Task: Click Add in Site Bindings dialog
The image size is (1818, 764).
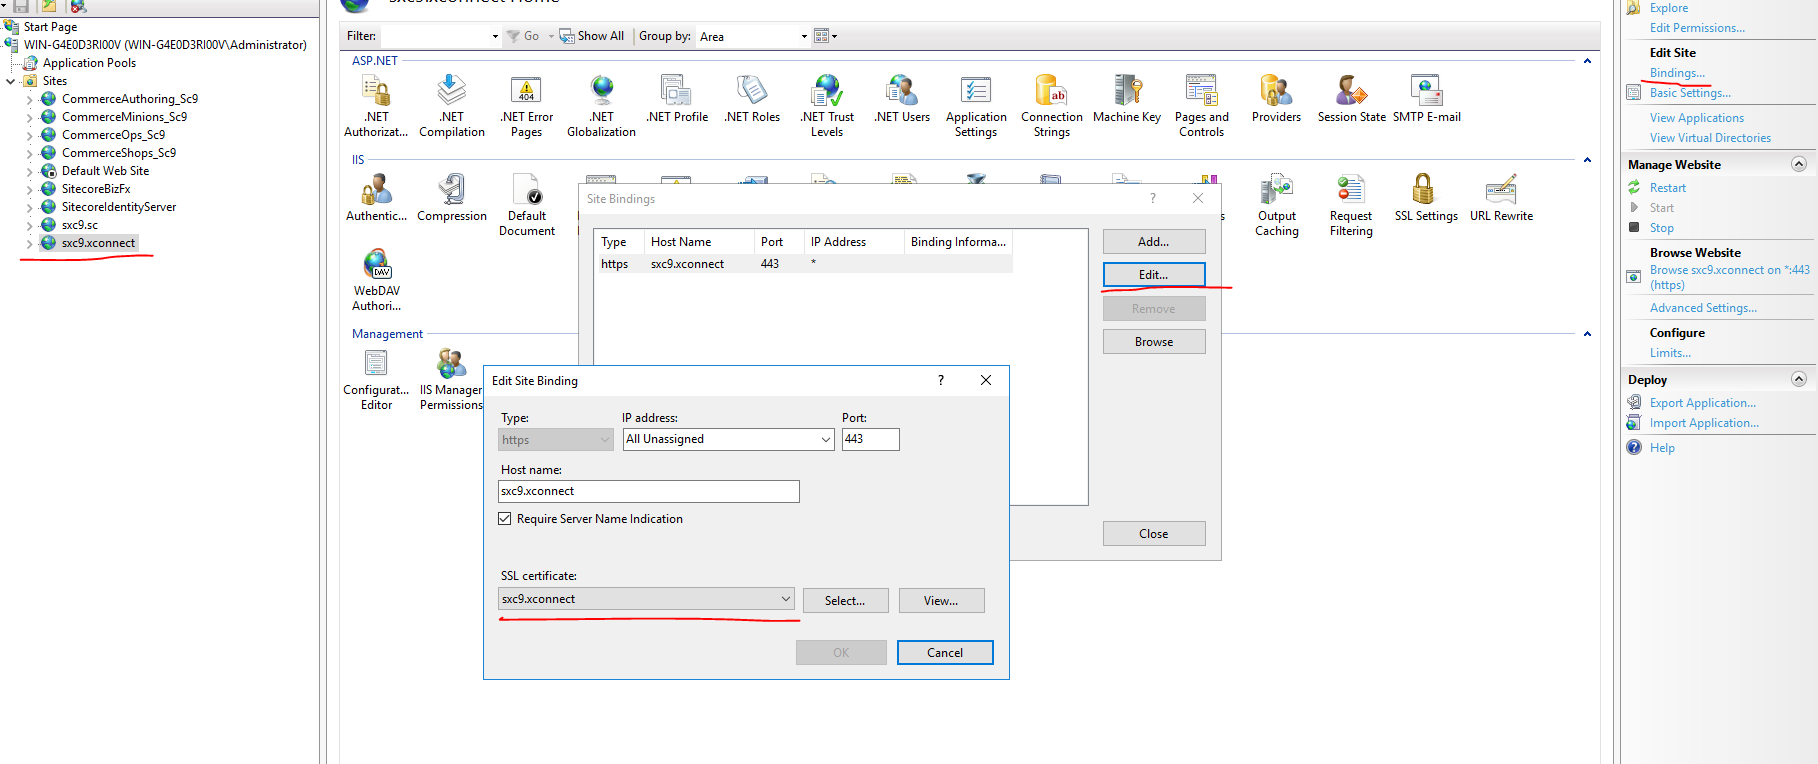Action: coord(1154,241)
